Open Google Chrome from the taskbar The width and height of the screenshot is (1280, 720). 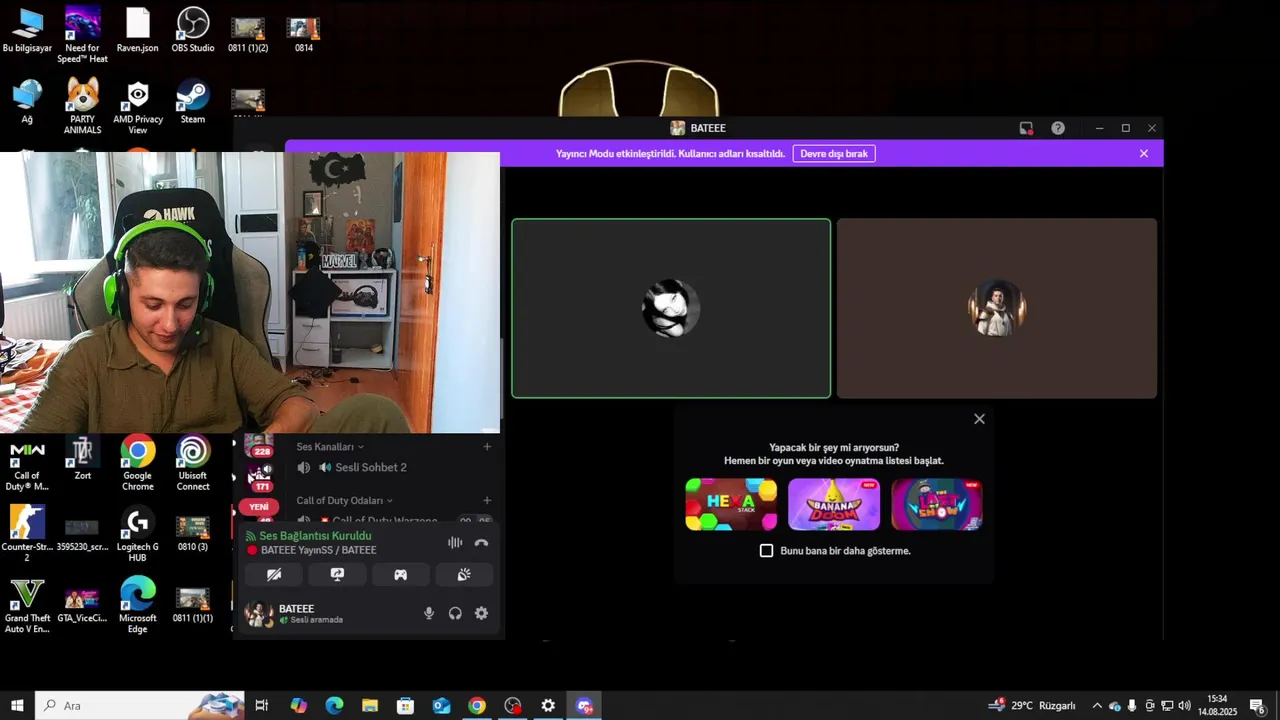(x=477, y=705)
